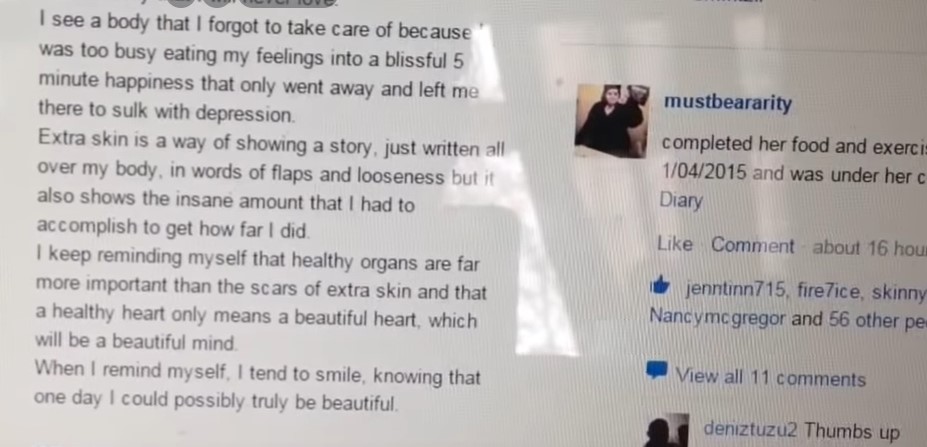The image size is (927, 447).
Task: Click the 'Thumbs up' comment text
Action: click(851, 432)
